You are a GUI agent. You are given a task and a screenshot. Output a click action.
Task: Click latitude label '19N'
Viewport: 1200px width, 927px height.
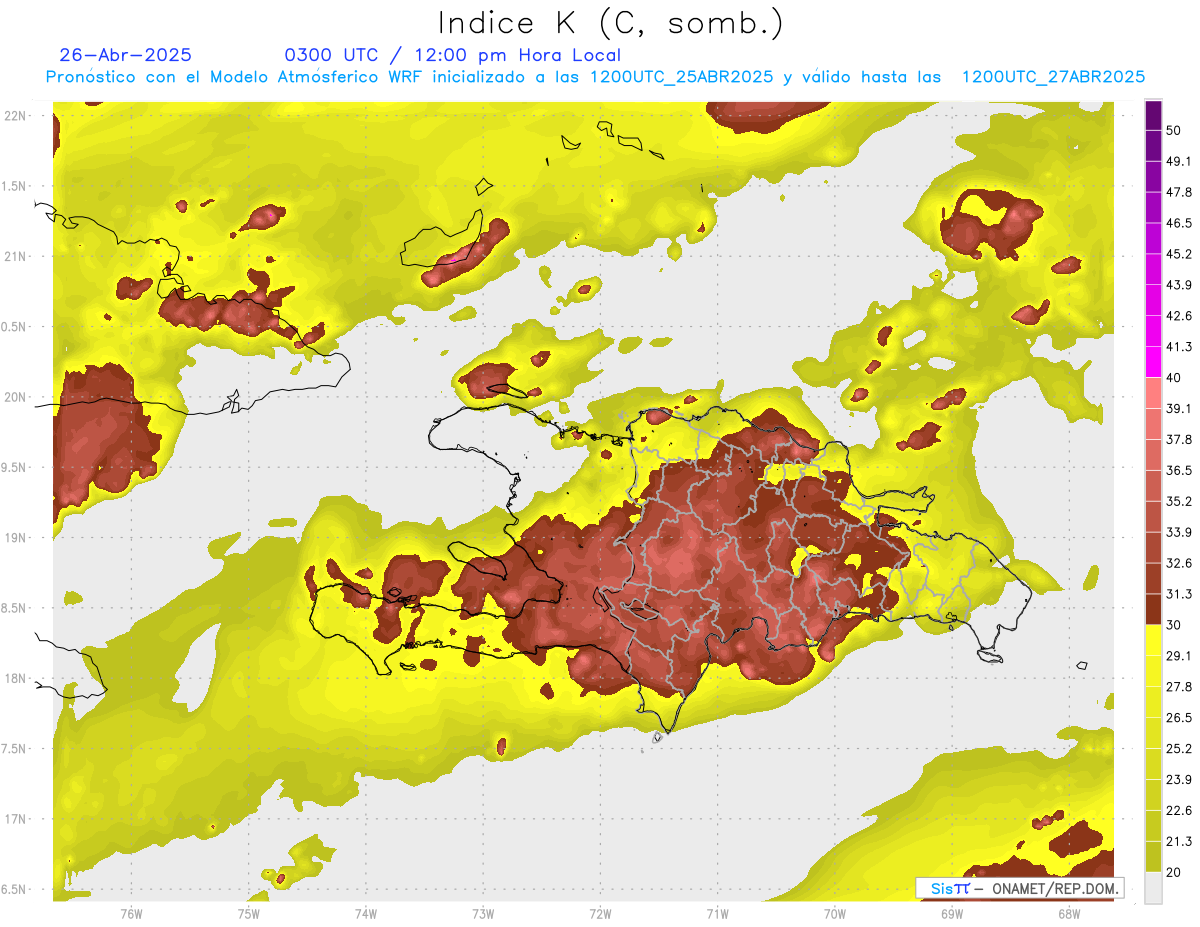16,537
